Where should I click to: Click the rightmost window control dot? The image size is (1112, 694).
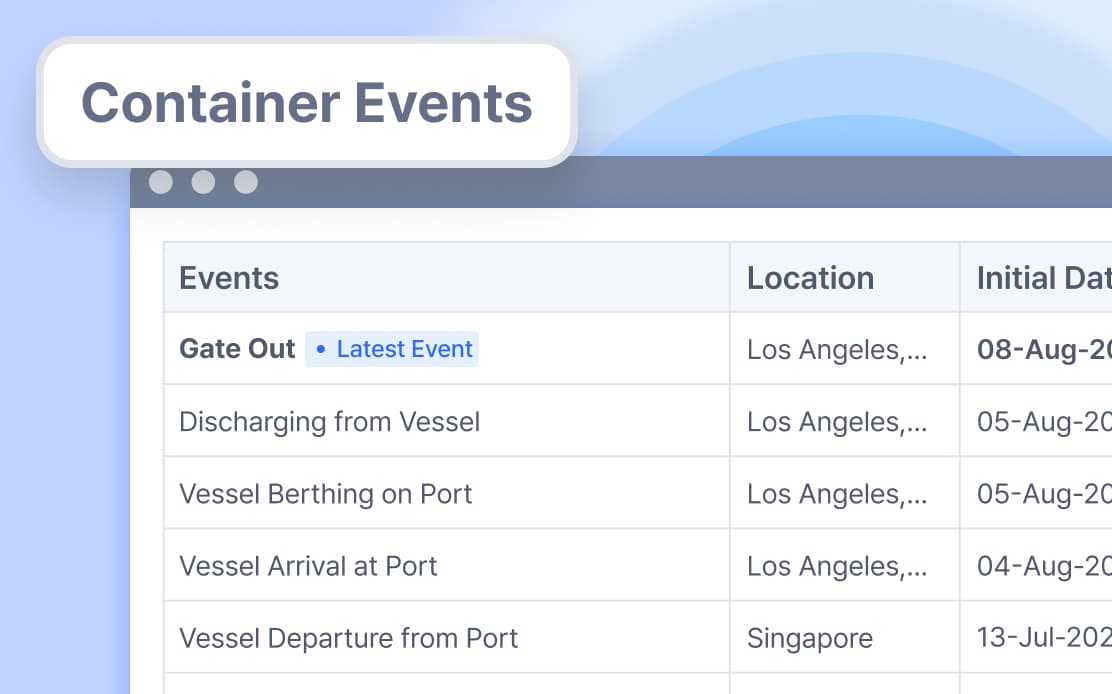(x=246, y=183)
